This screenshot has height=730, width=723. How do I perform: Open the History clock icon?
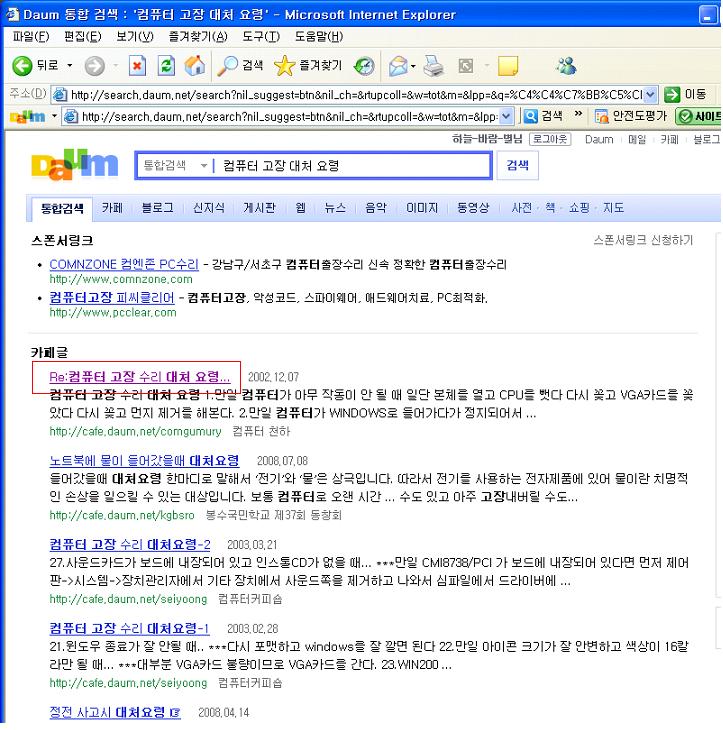(364, 66)
